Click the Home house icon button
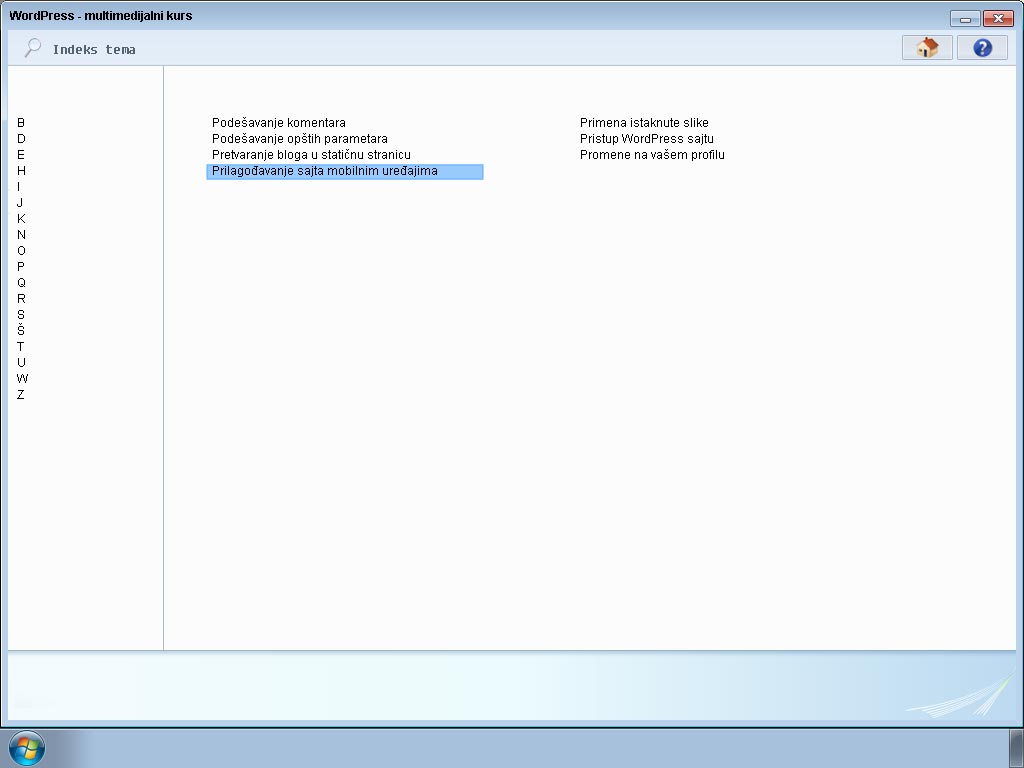1024x768 pixels. coord(926,48)
